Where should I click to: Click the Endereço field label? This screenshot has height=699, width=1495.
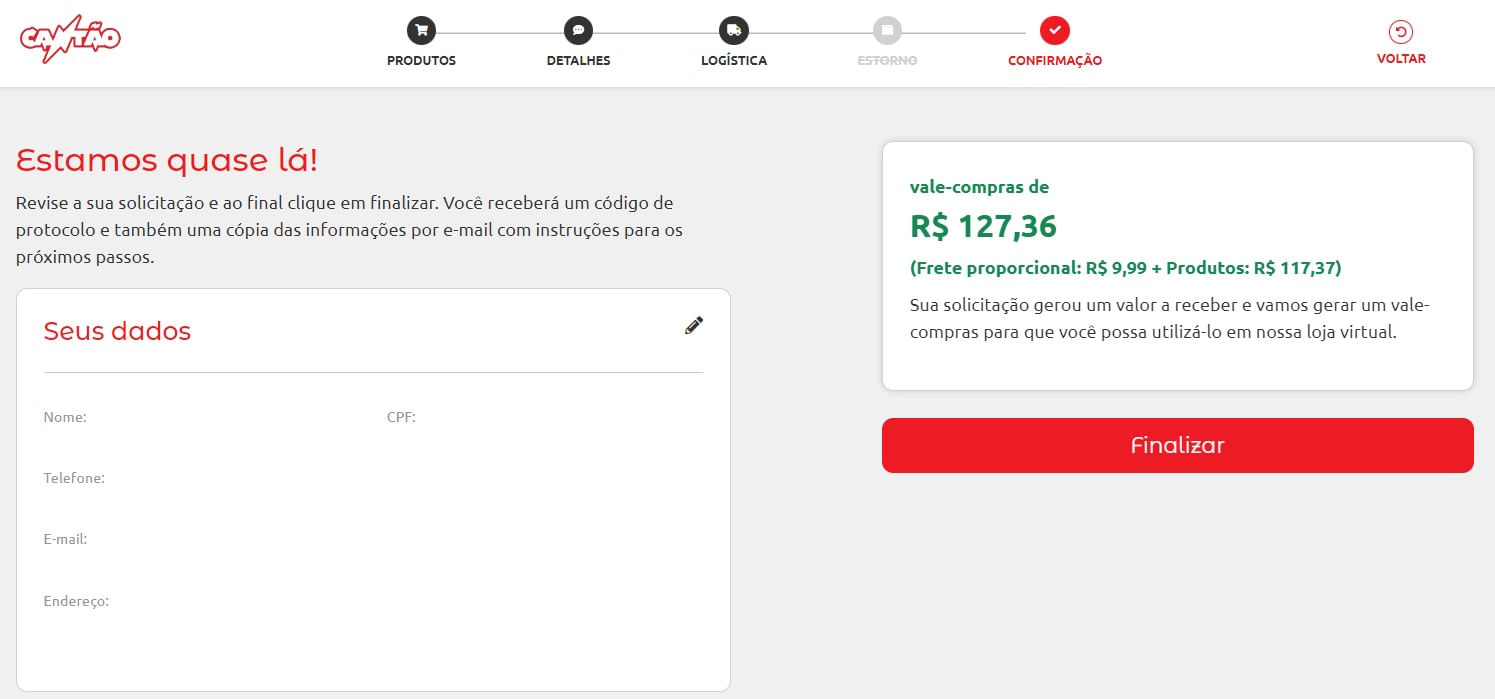pos(76,601)
